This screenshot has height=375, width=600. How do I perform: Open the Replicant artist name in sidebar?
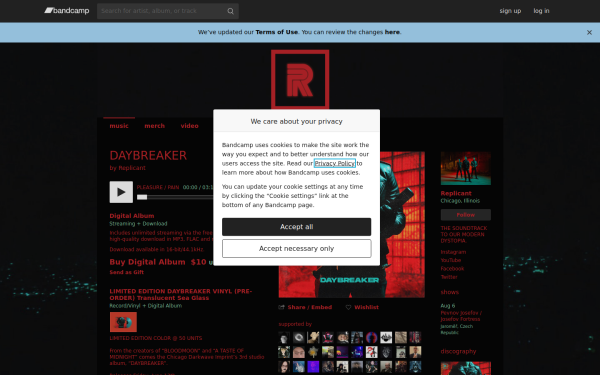(x=456, y=193)
